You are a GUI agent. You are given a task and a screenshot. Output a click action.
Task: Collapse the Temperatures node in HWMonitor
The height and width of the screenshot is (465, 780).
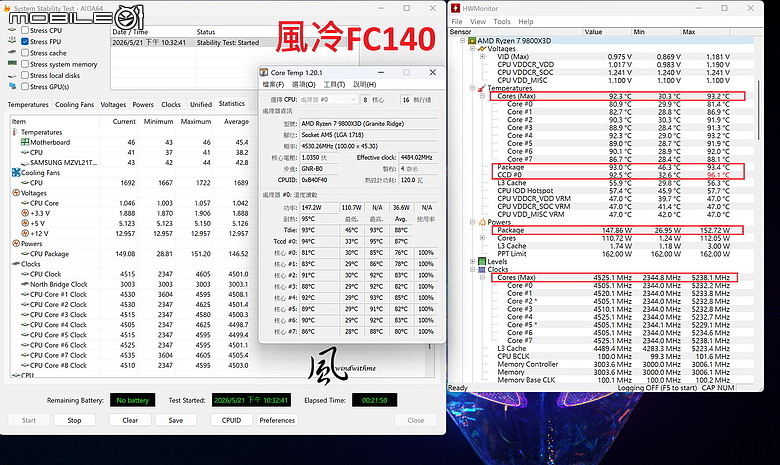[473, 88]
